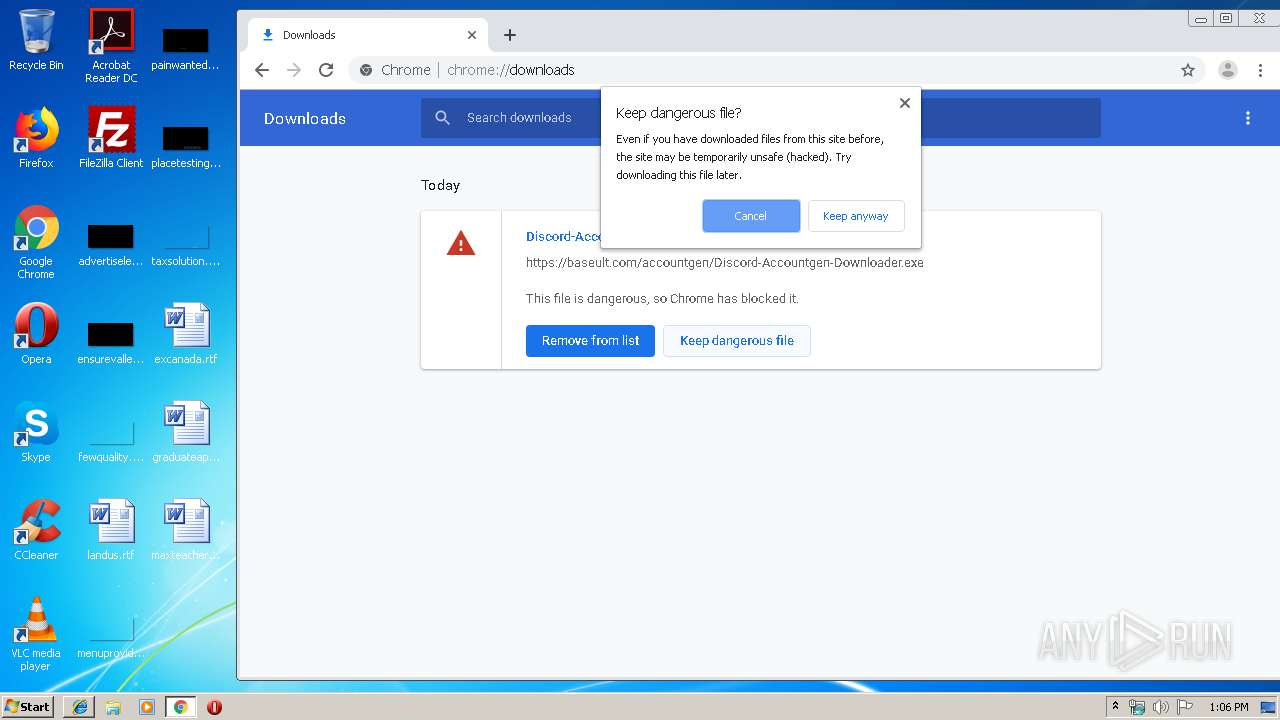Choose Keep anyway in the dialog
Viewport: 1280px width, 720px height.
tap(856, 216)
